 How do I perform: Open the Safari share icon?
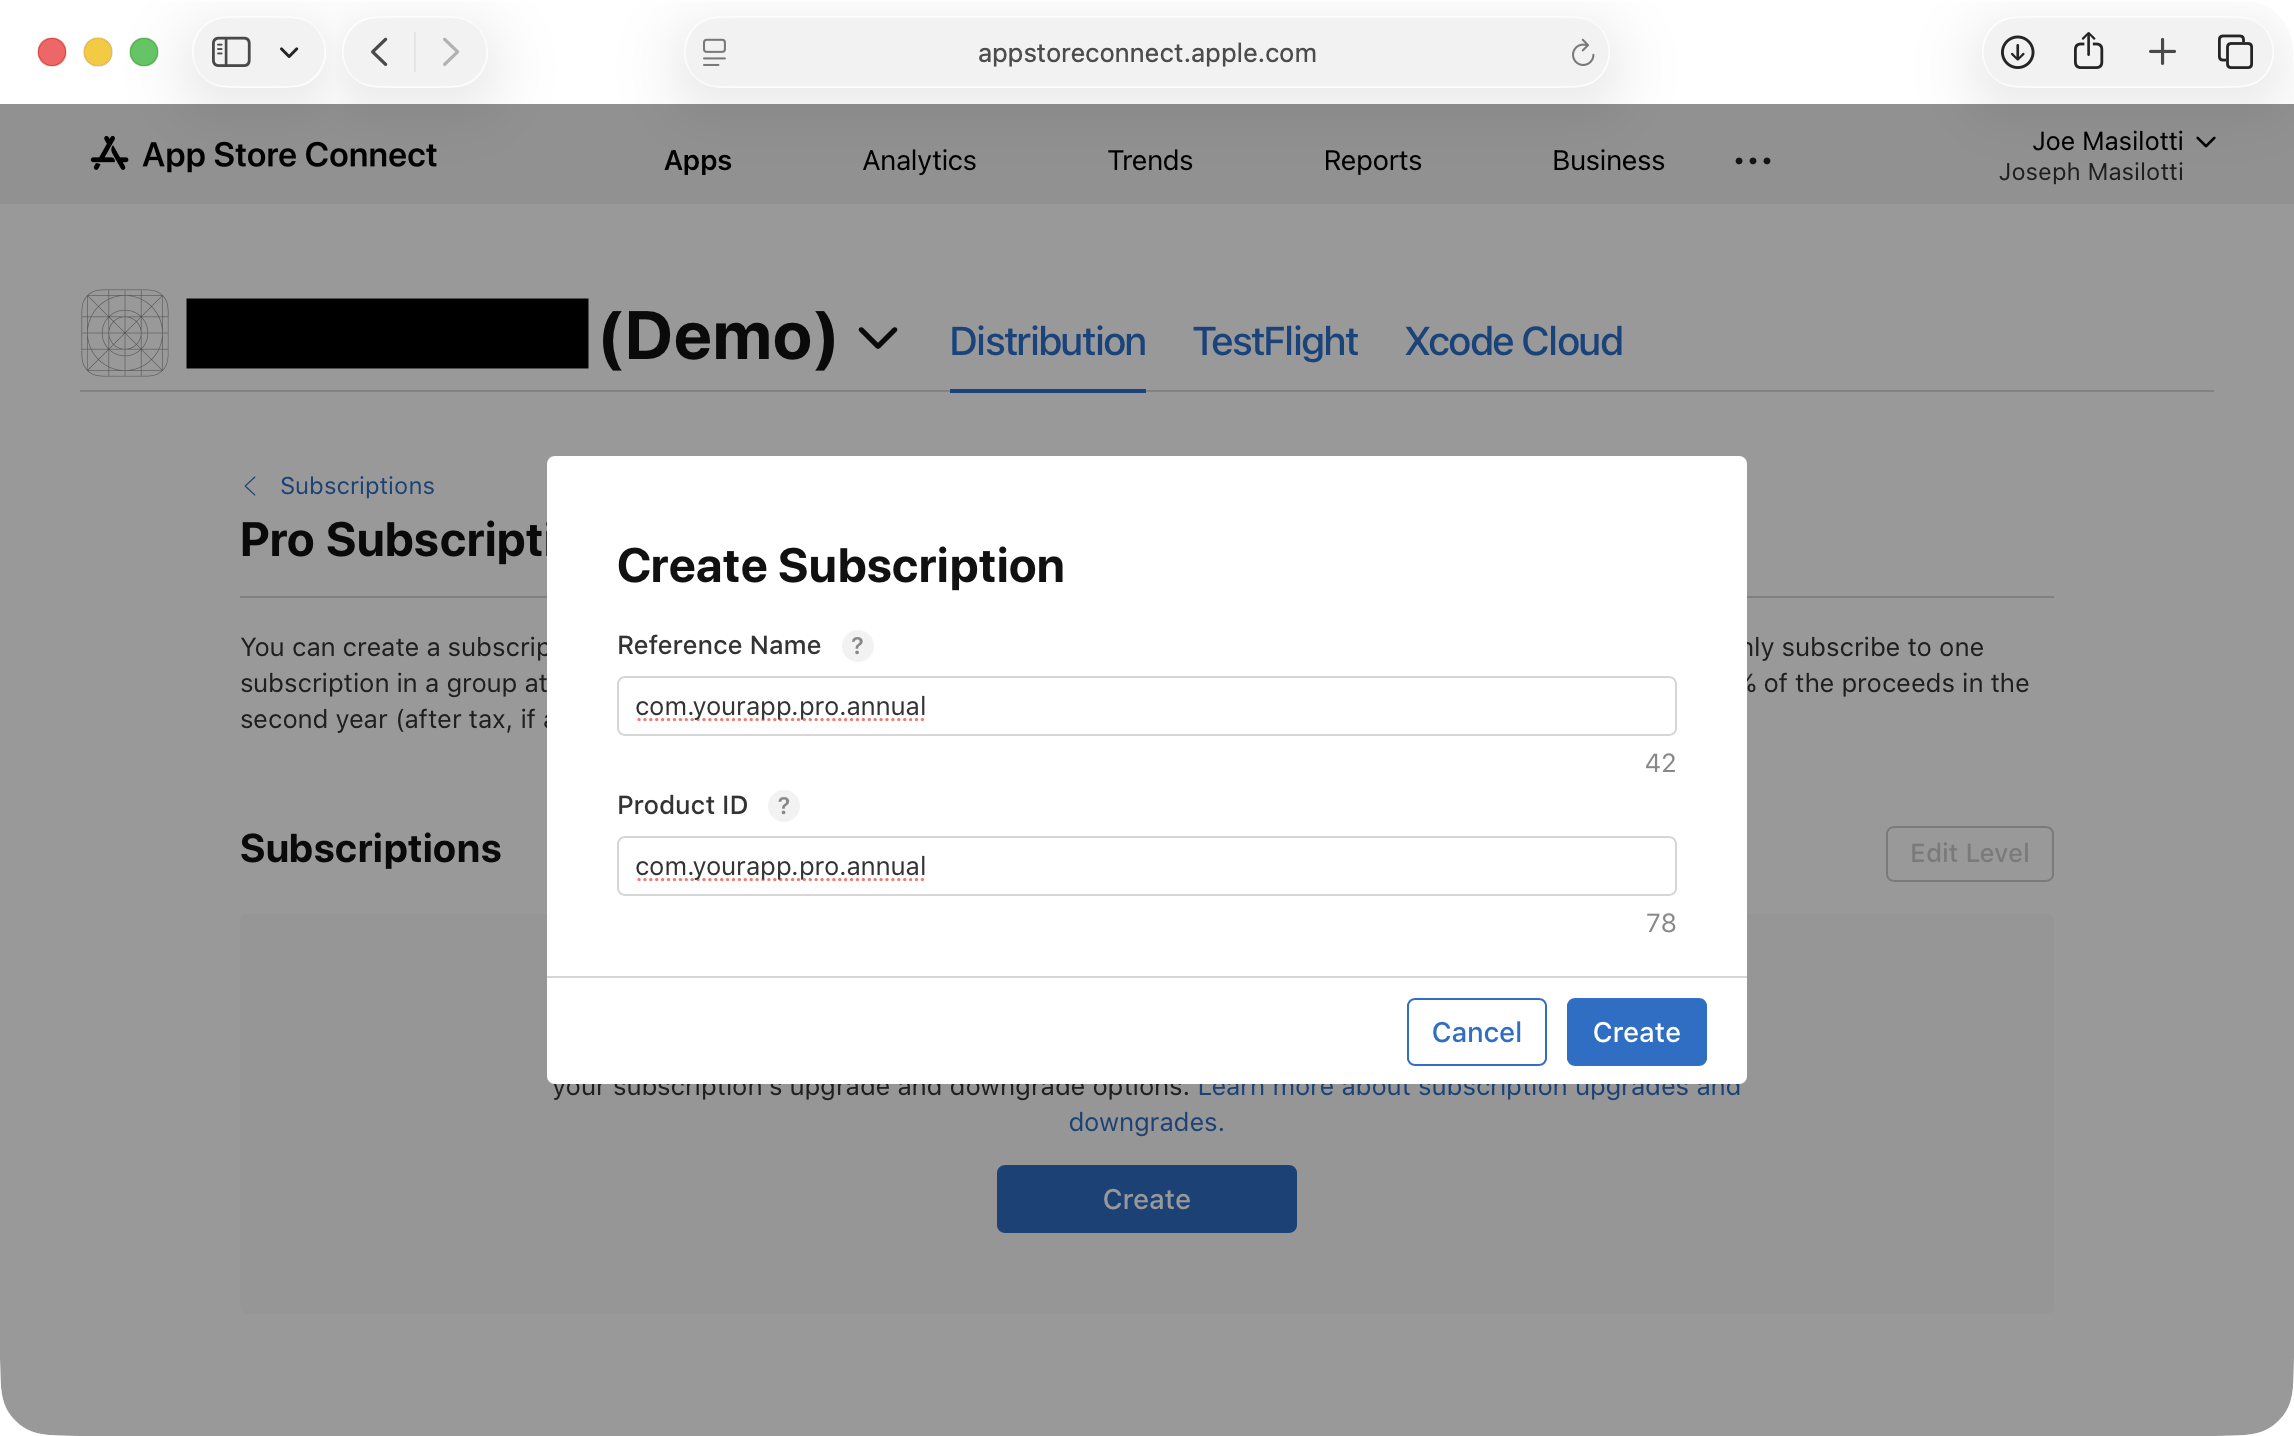click(x=2088, y=52)
